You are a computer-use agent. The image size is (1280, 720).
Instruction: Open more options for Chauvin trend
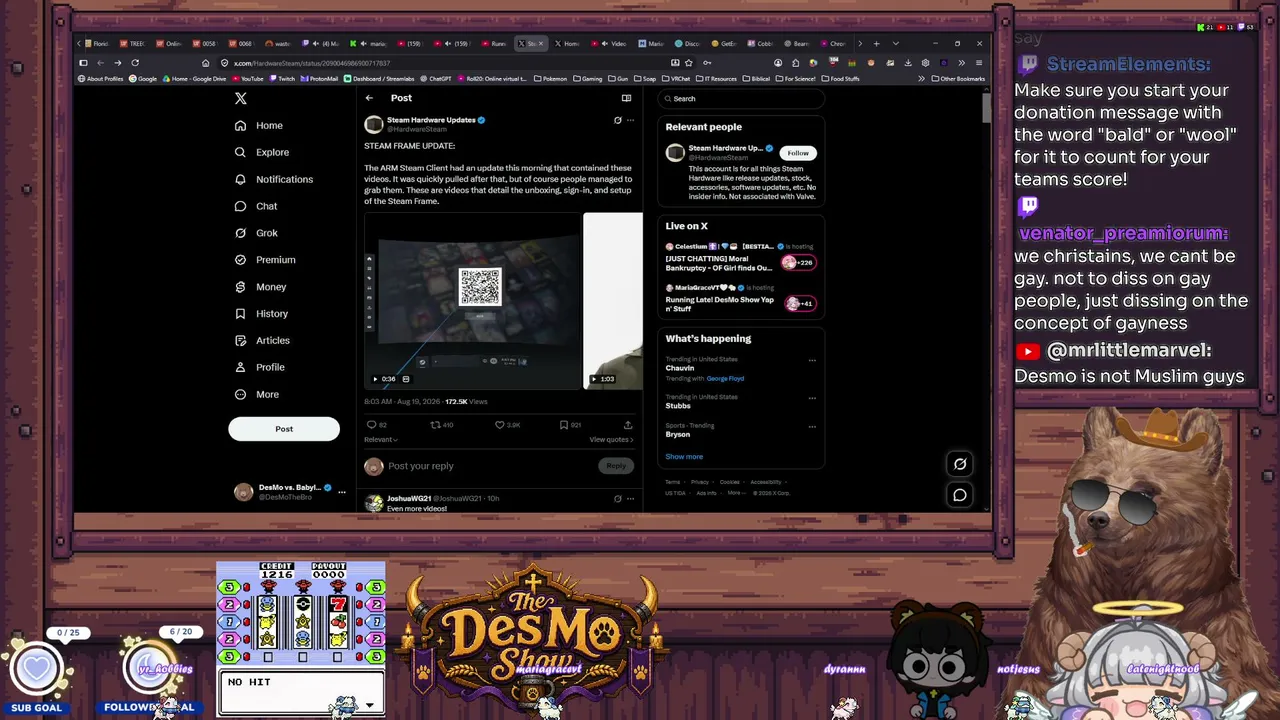click(x=812, y=360)
